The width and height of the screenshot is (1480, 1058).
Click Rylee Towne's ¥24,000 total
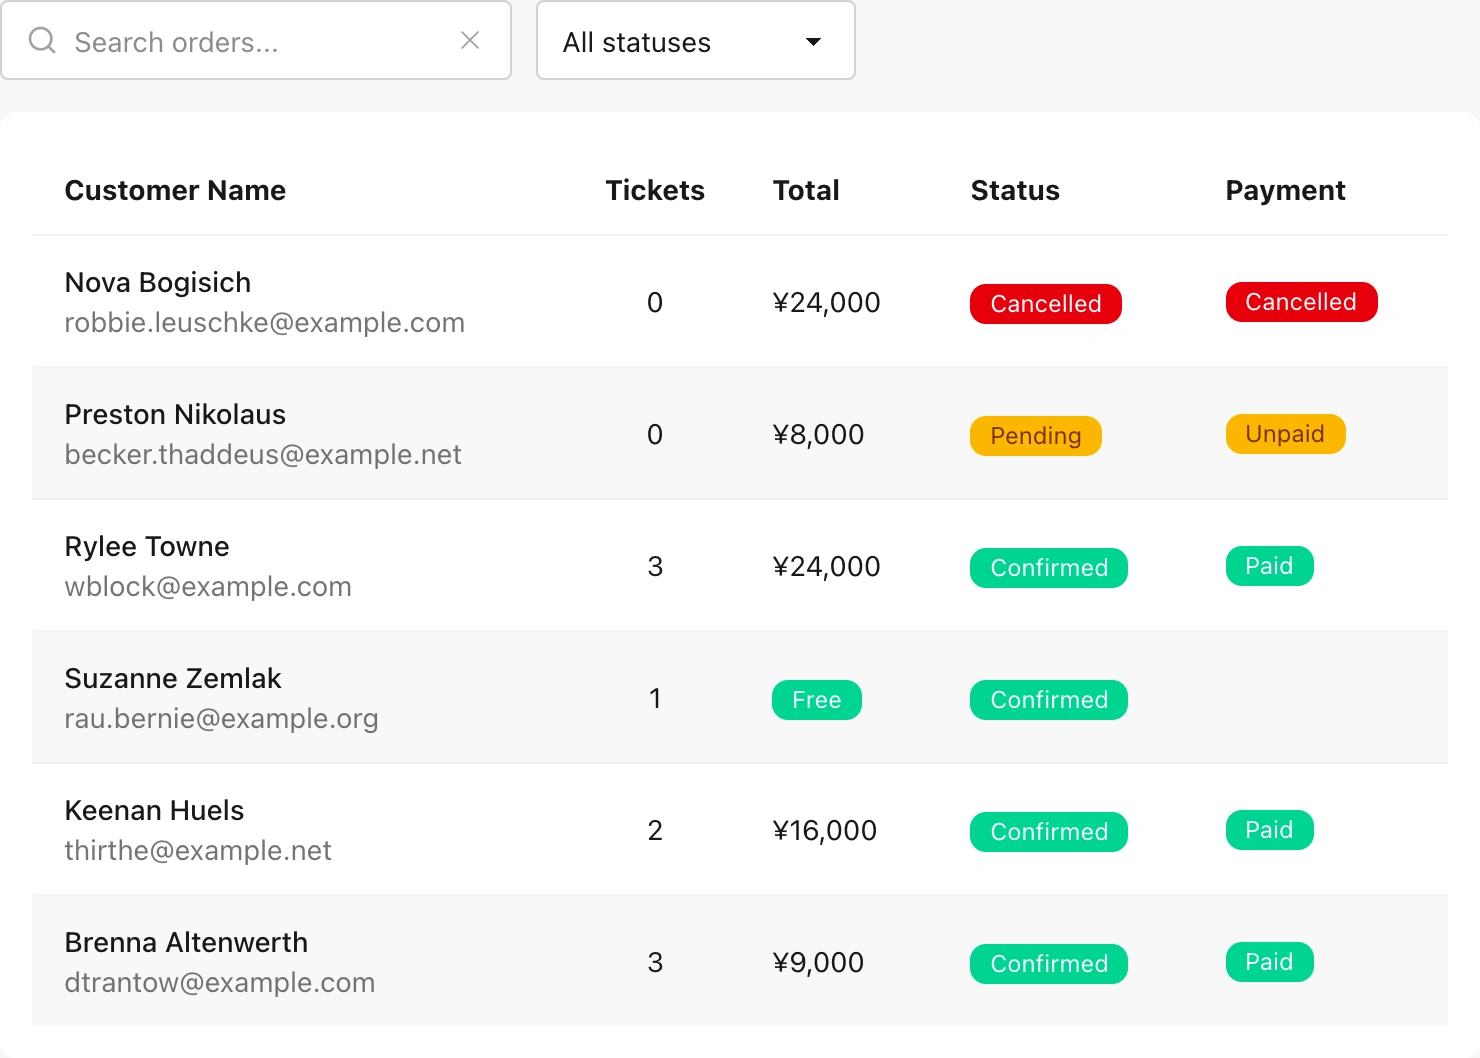point(826,566)
